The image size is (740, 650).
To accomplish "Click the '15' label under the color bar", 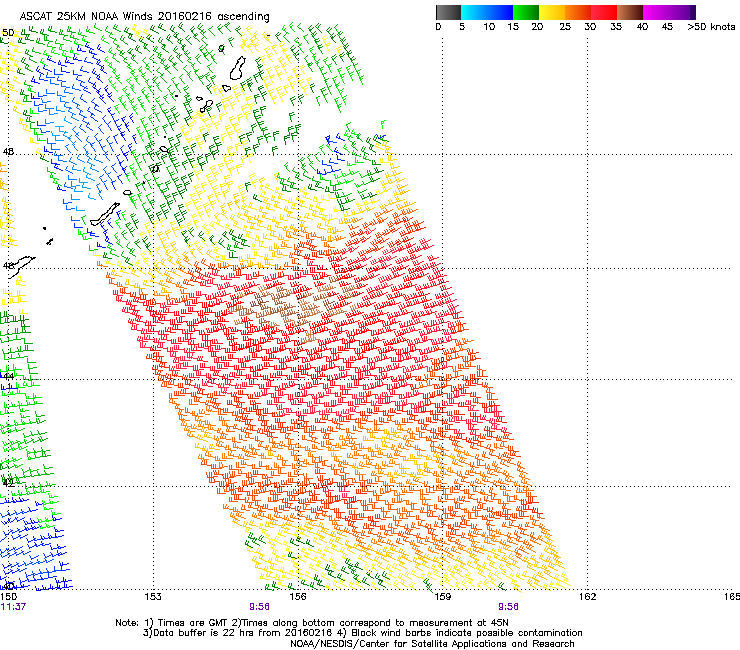I will [513, 27].
